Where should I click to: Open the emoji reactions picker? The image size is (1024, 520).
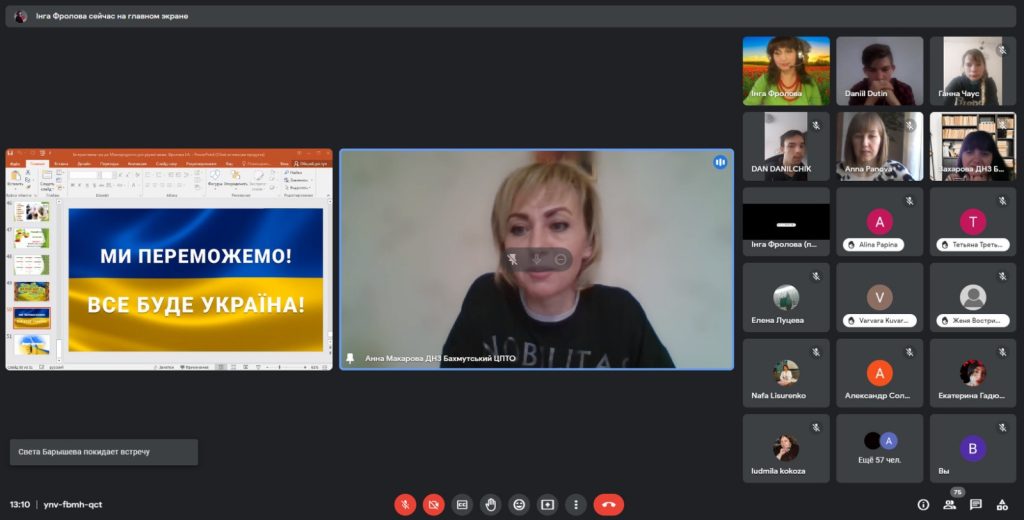click(518, 505)
